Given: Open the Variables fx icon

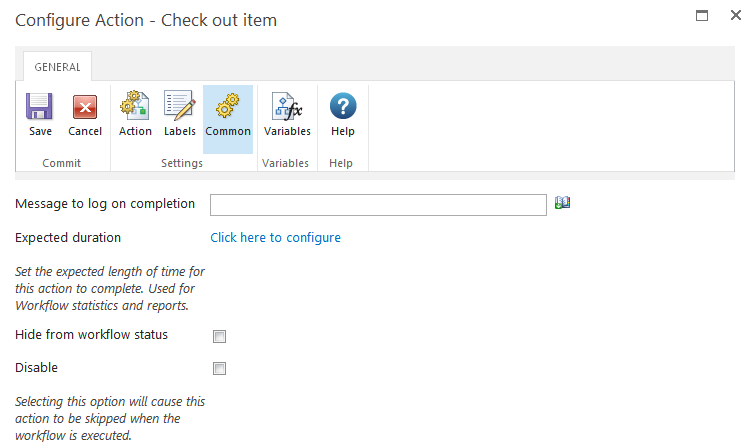Looking at the screenshot, I should pos(287,106).
